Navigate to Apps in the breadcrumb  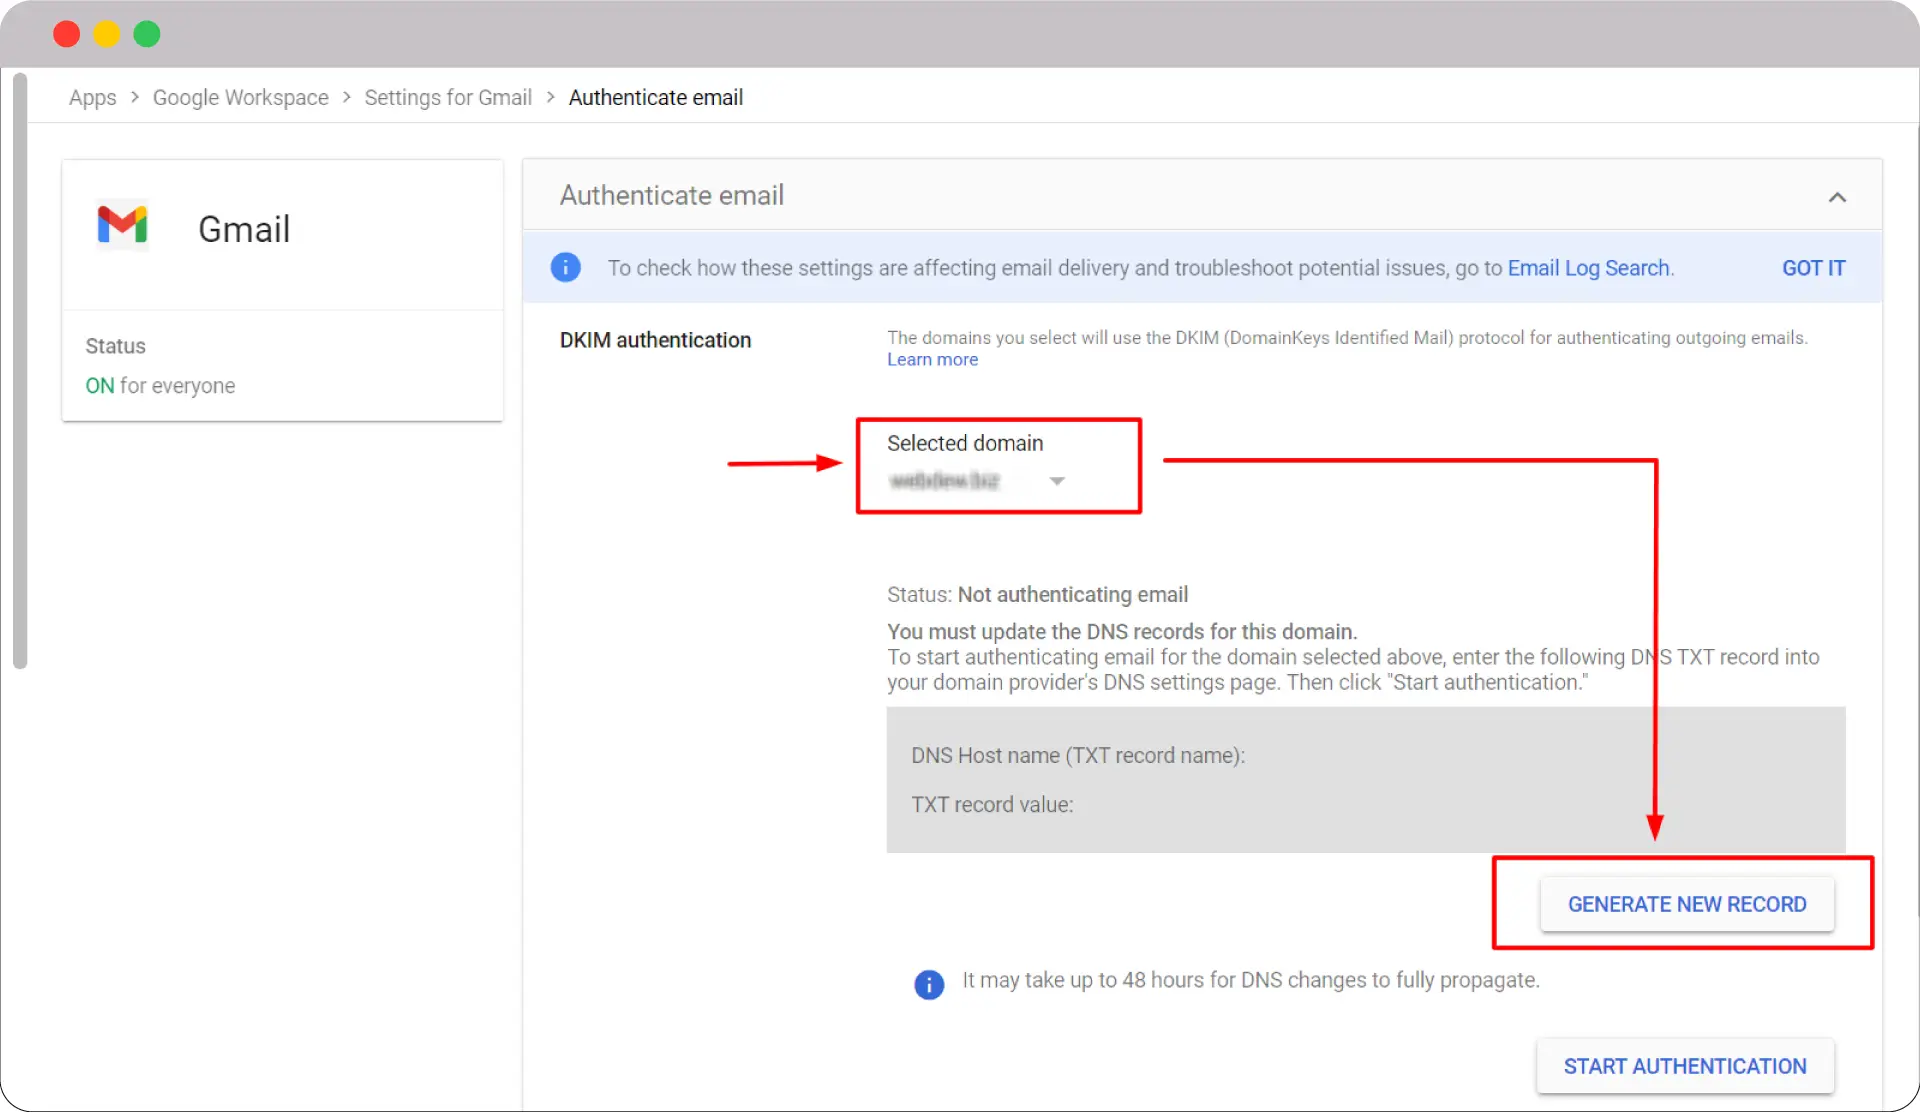coord(92,97)
